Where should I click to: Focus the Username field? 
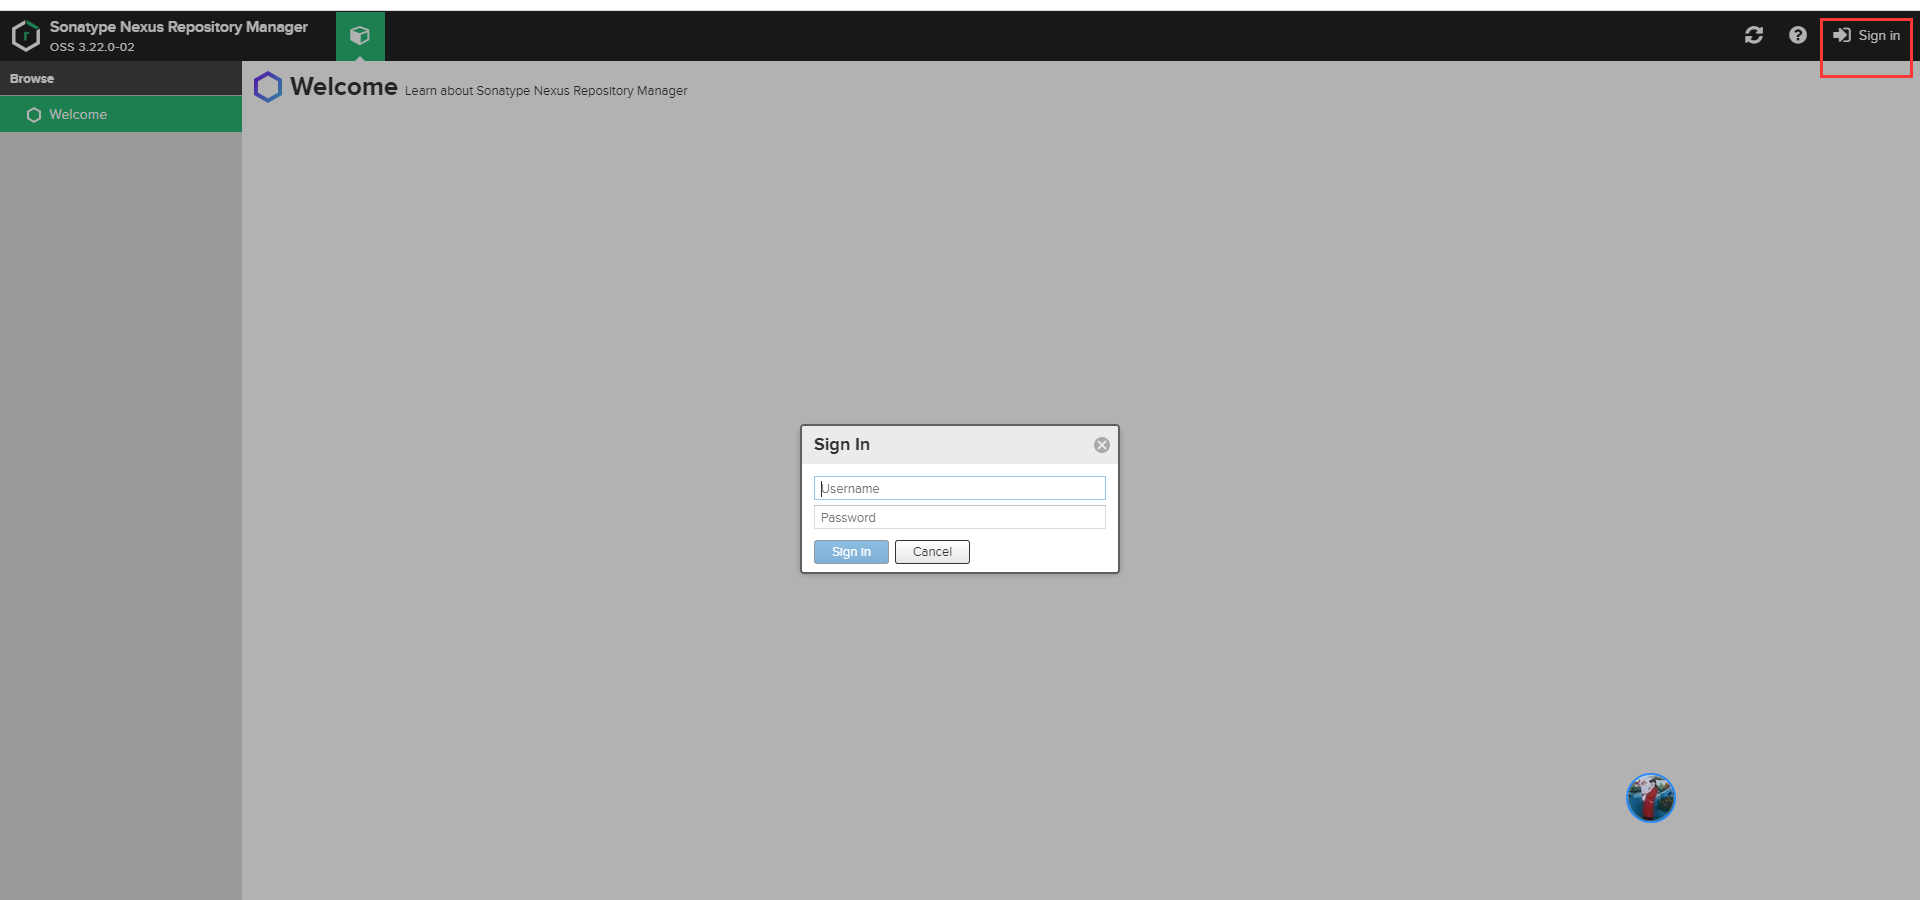[960, 488]
